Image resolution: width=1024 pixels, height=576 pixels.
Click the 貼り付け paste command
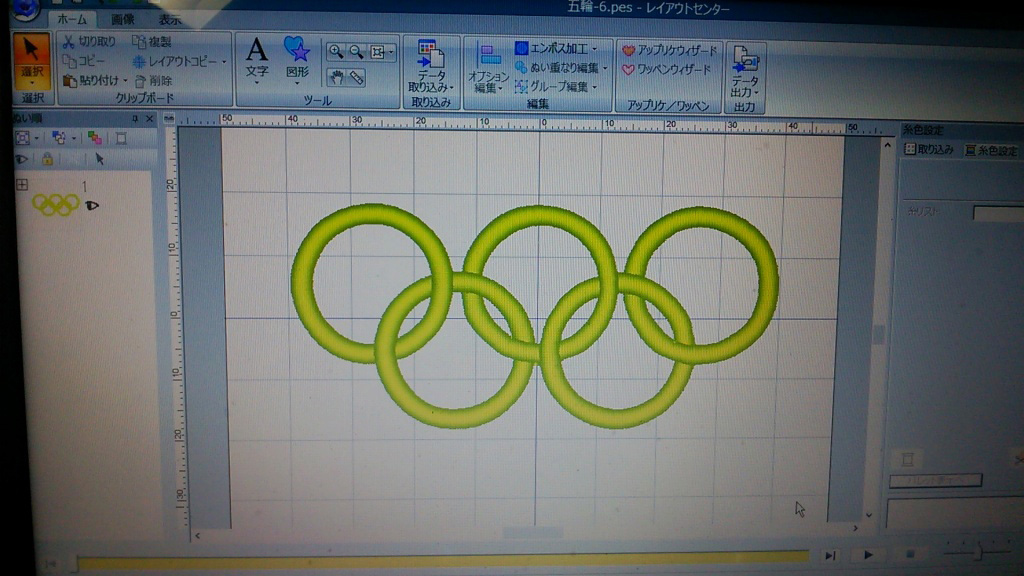click(91, 80)
